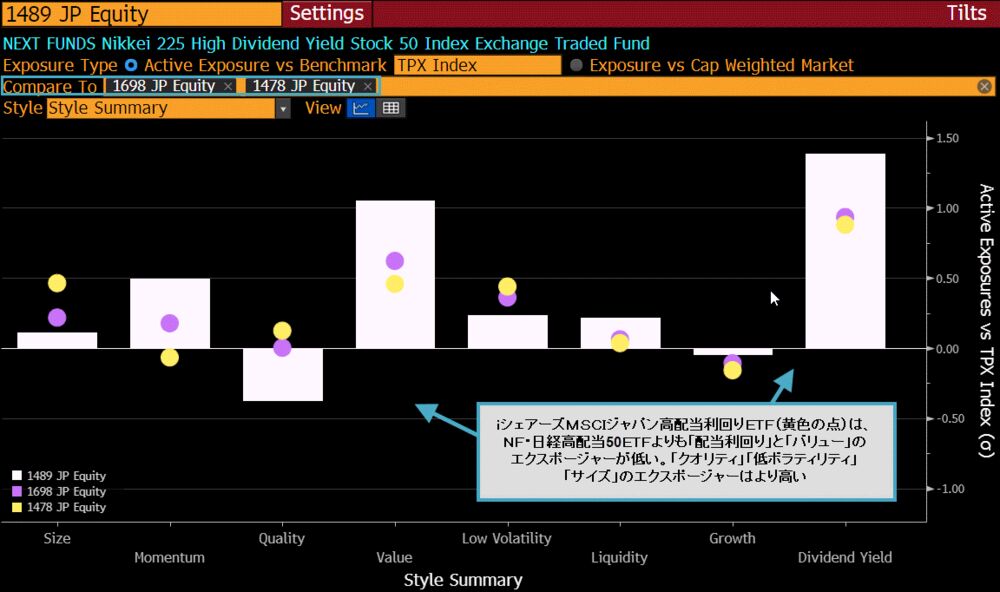Select Active Exposure vs Benchmark radio
This screenshot has width=1000, height=592.
[x=131, y=65]
